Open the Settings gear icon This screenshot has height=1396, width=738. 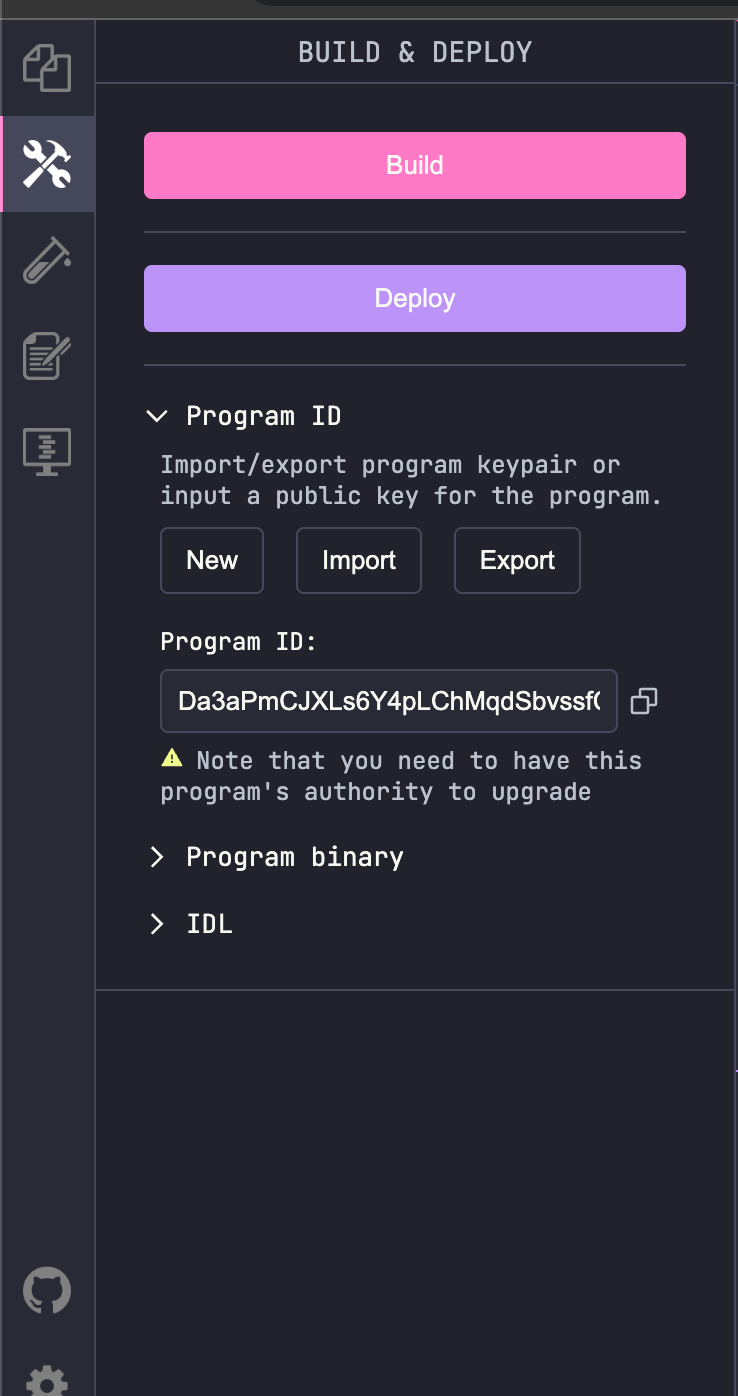tap(47, 1381)
